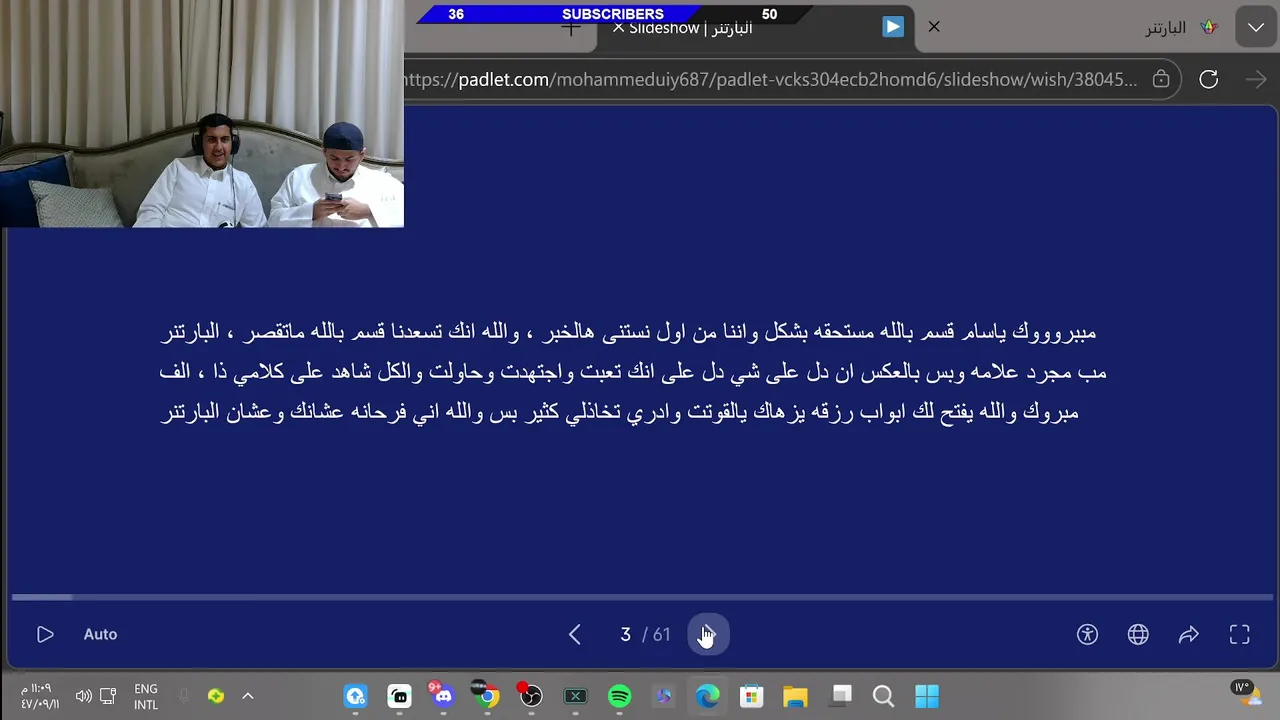Open Google Chrome from taskbar
Screen dimensions: 1280x720
click(487, 696)
